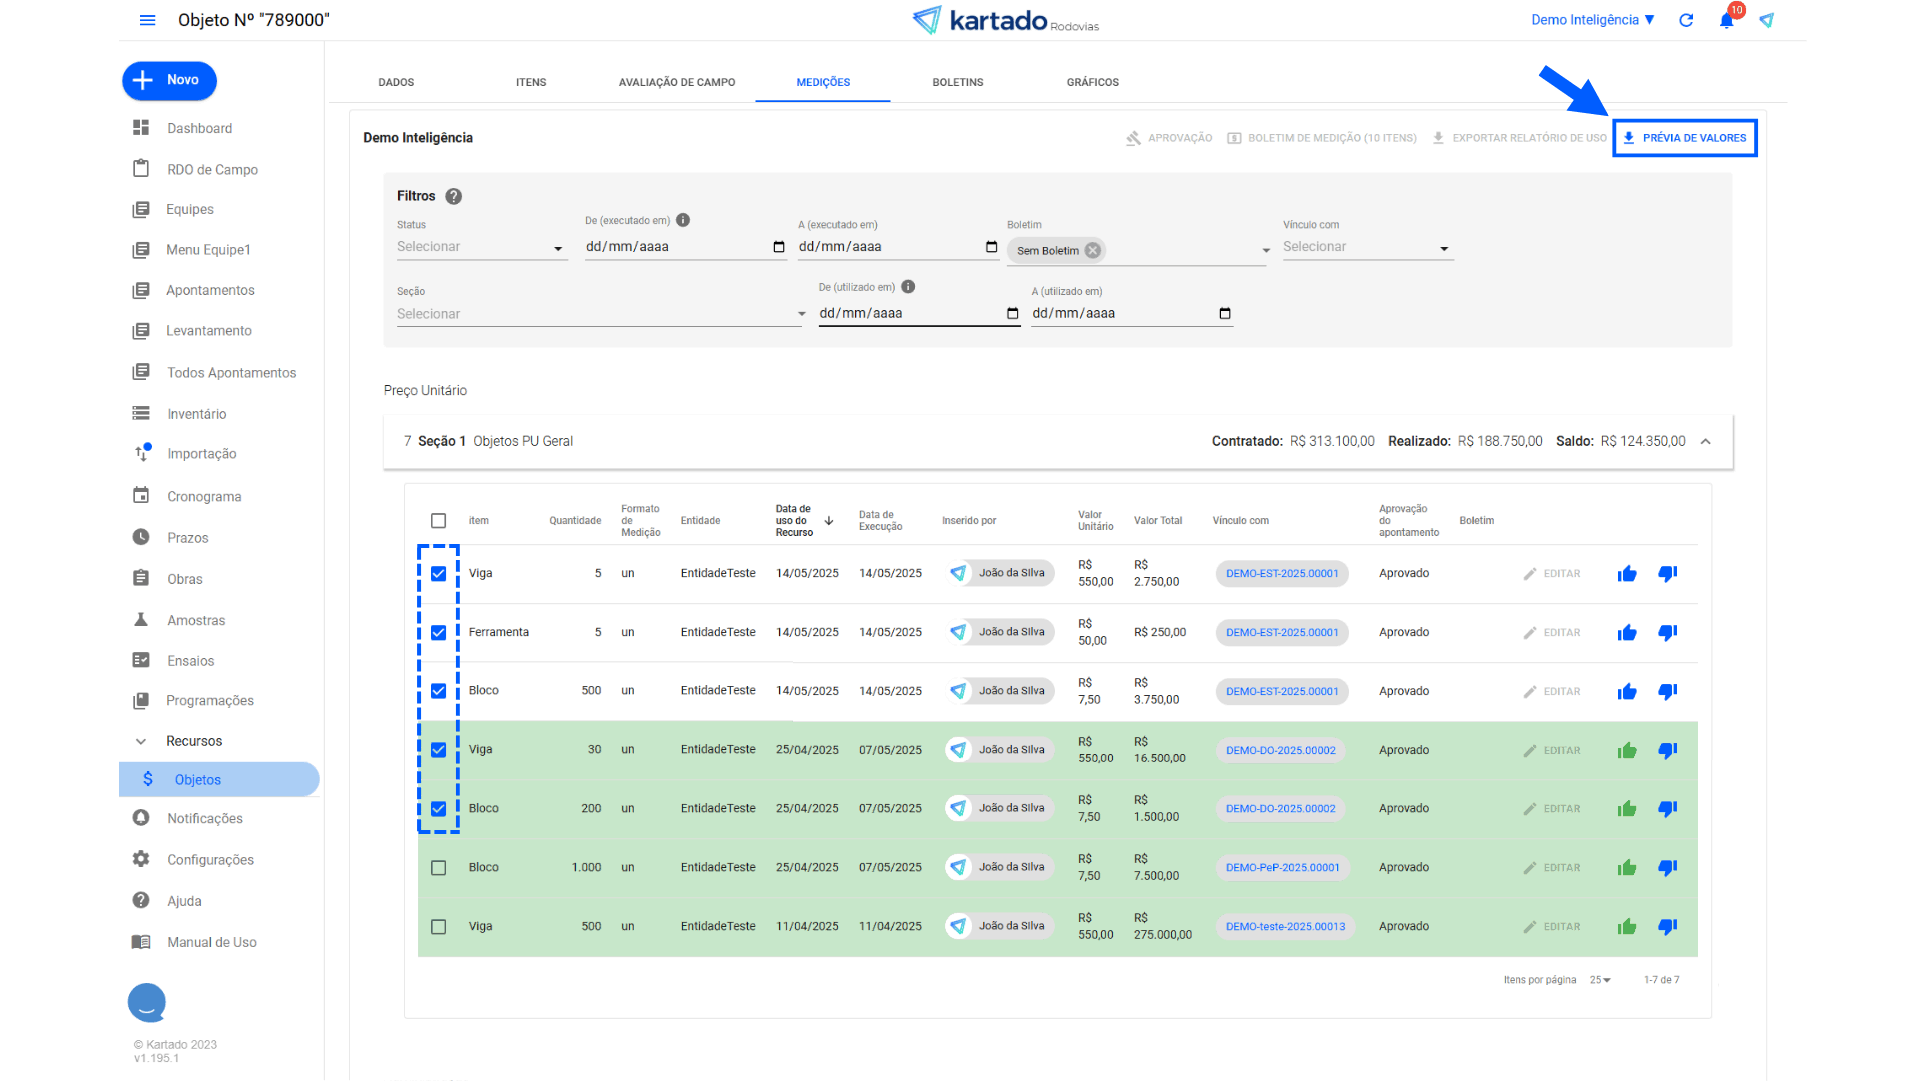Screen dimensions: 1927x1081
Task: Open the items per page dropdown
Action: click(x=1600, y=980)
